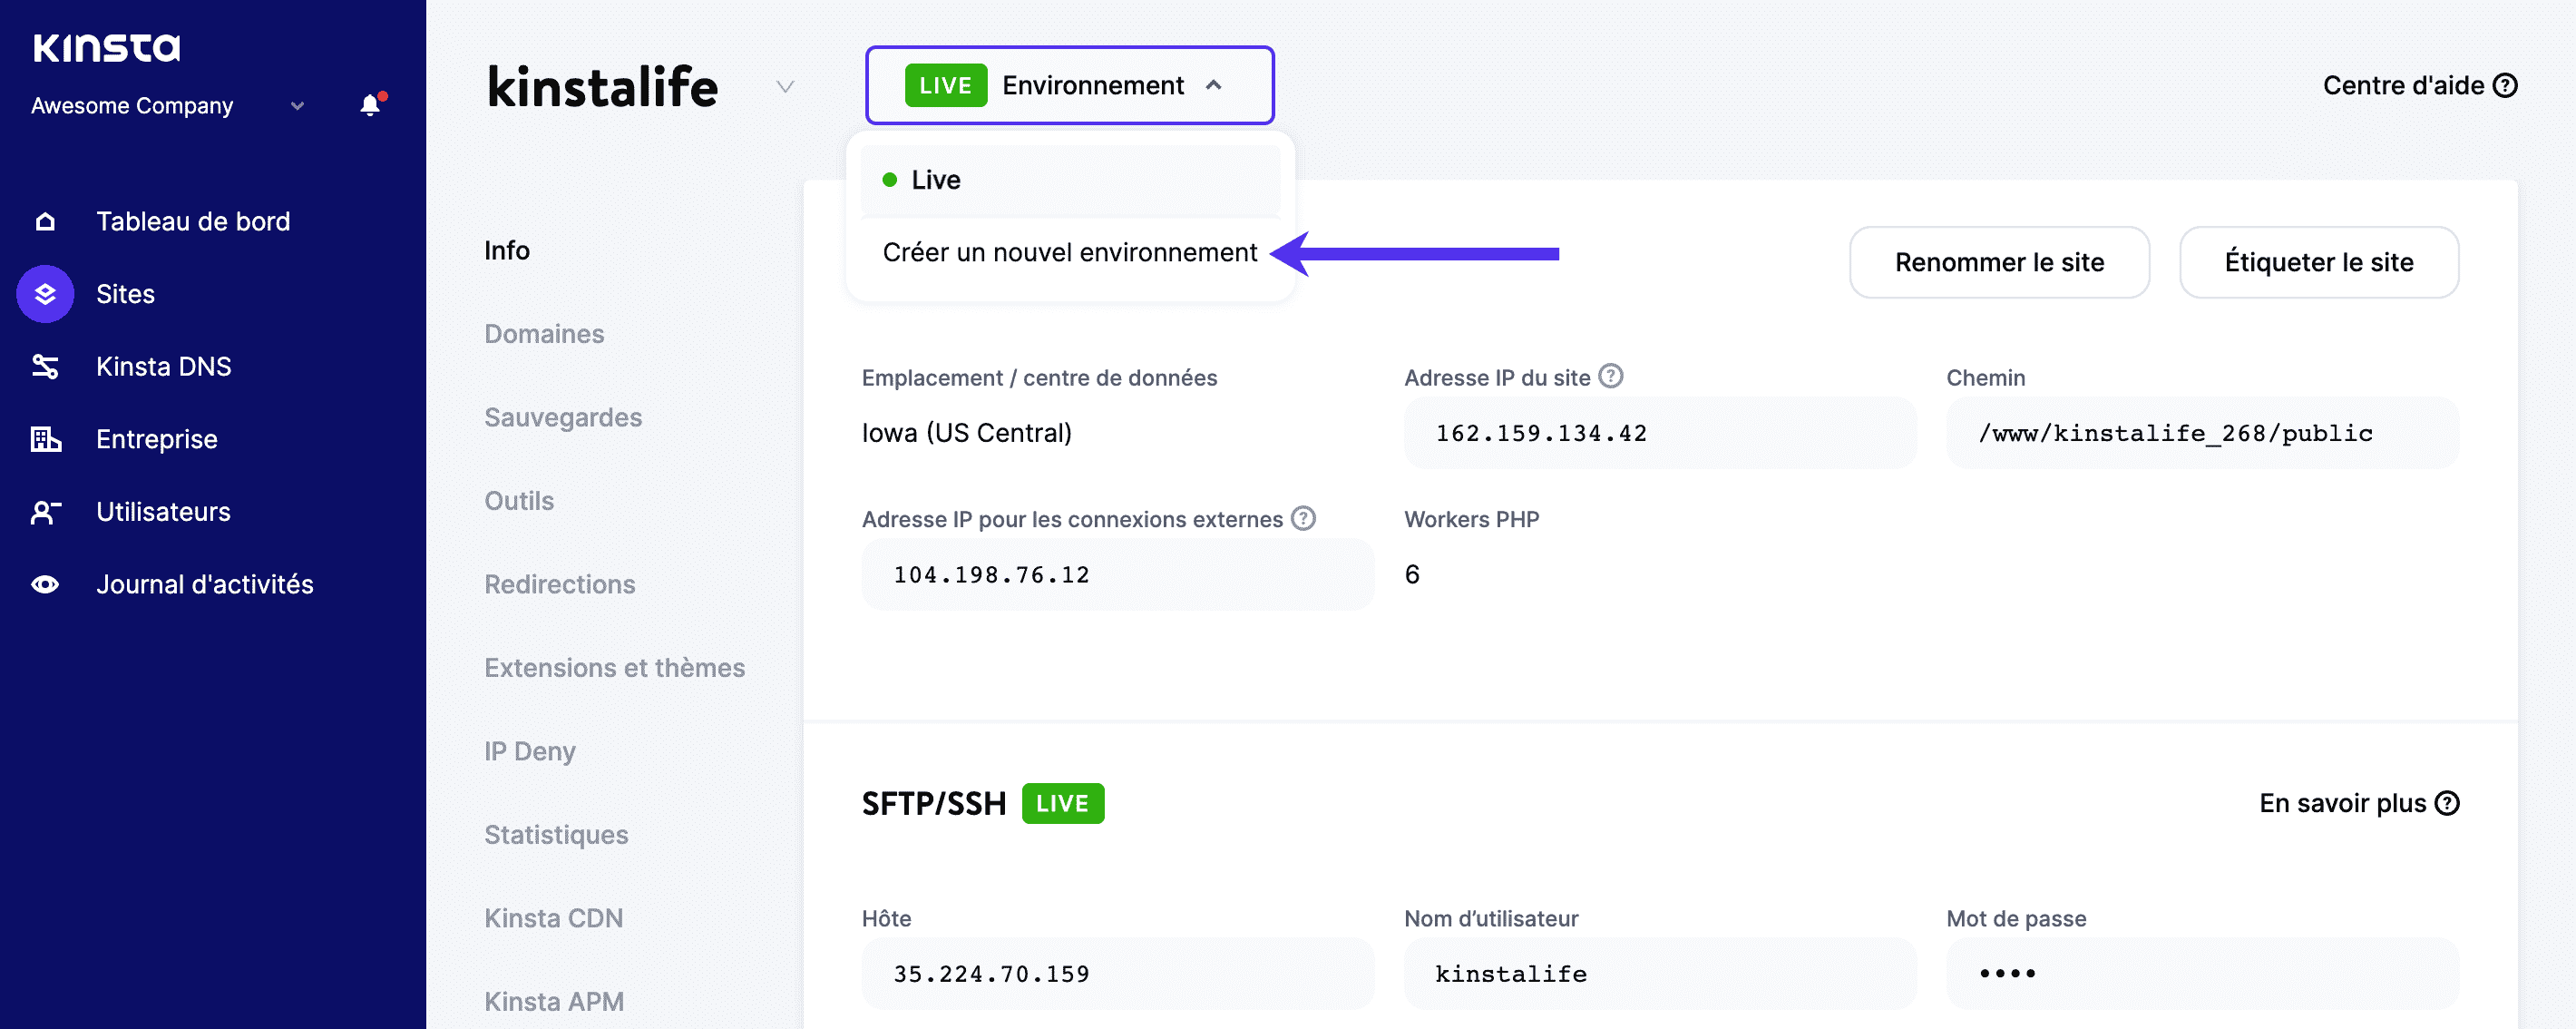Expand the Awesome Company dropdown

tap(296, 105)
